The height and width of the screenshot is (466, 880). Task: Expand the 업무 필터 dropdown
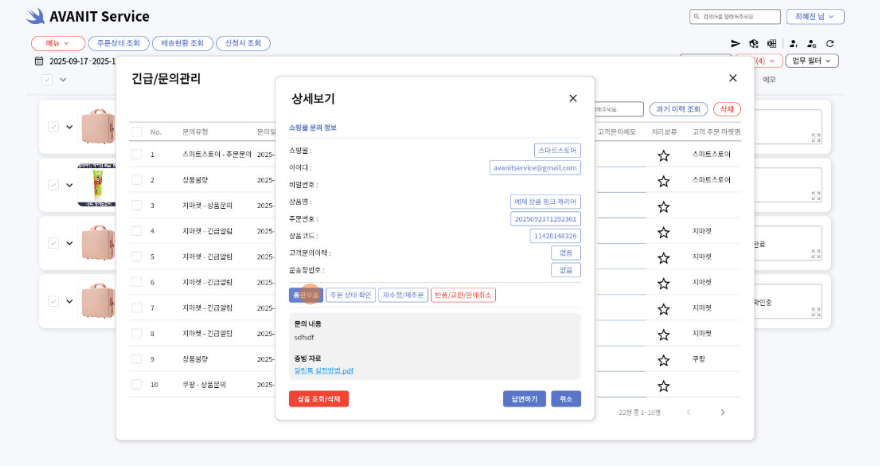(811, 61)
